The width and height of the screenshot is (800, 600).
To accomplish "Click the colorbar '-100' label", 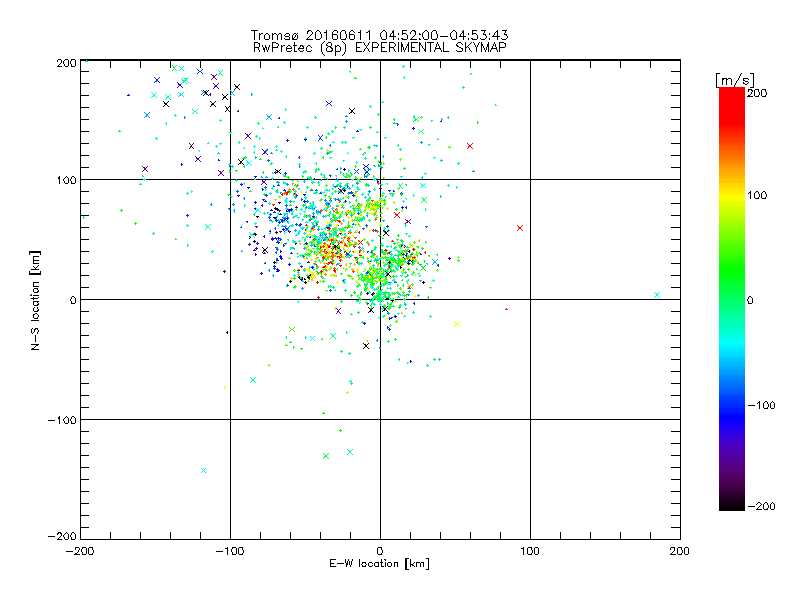I will pyautogui.click(x=761, y=405).
